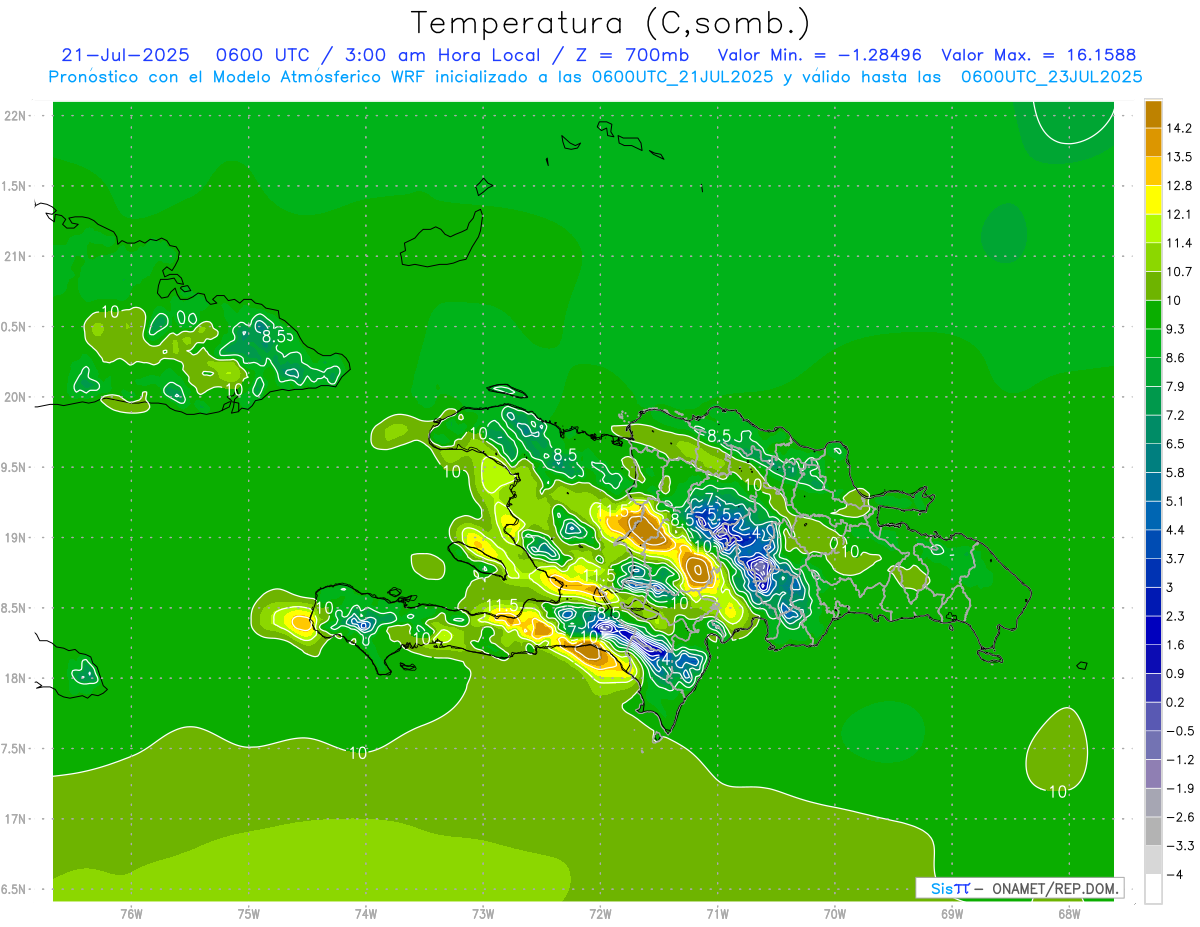This screenshot has height=927, width=1200.
Task: Click the orange swatch between 13.5 and 14.2
Action: [x=1153, y=142]
